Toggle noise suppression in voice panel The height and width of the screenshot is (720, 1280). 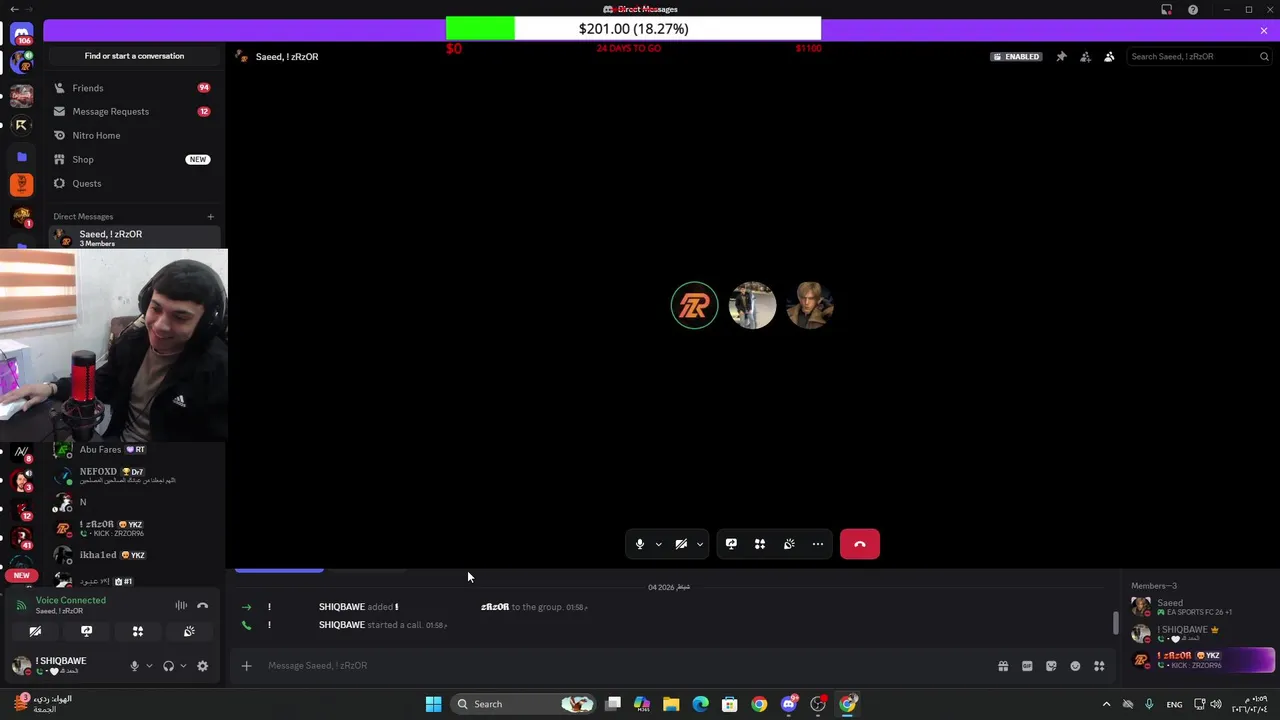pyautogui.click(x=181, y=605)
